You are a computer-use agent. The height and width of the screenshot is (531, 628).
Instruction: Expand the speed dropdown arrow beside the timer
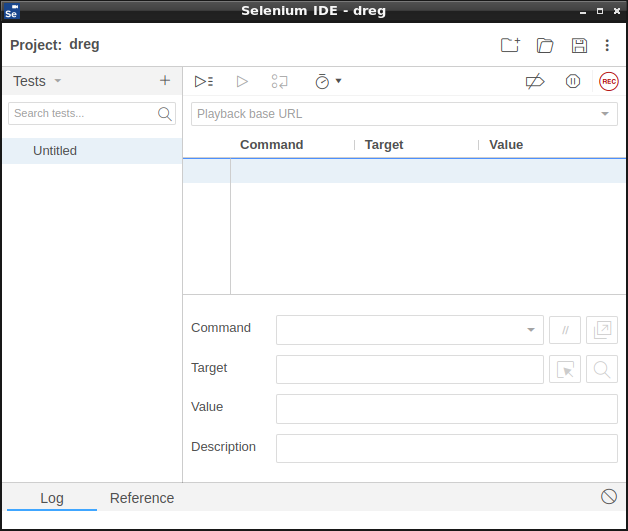tap(338, 81)
